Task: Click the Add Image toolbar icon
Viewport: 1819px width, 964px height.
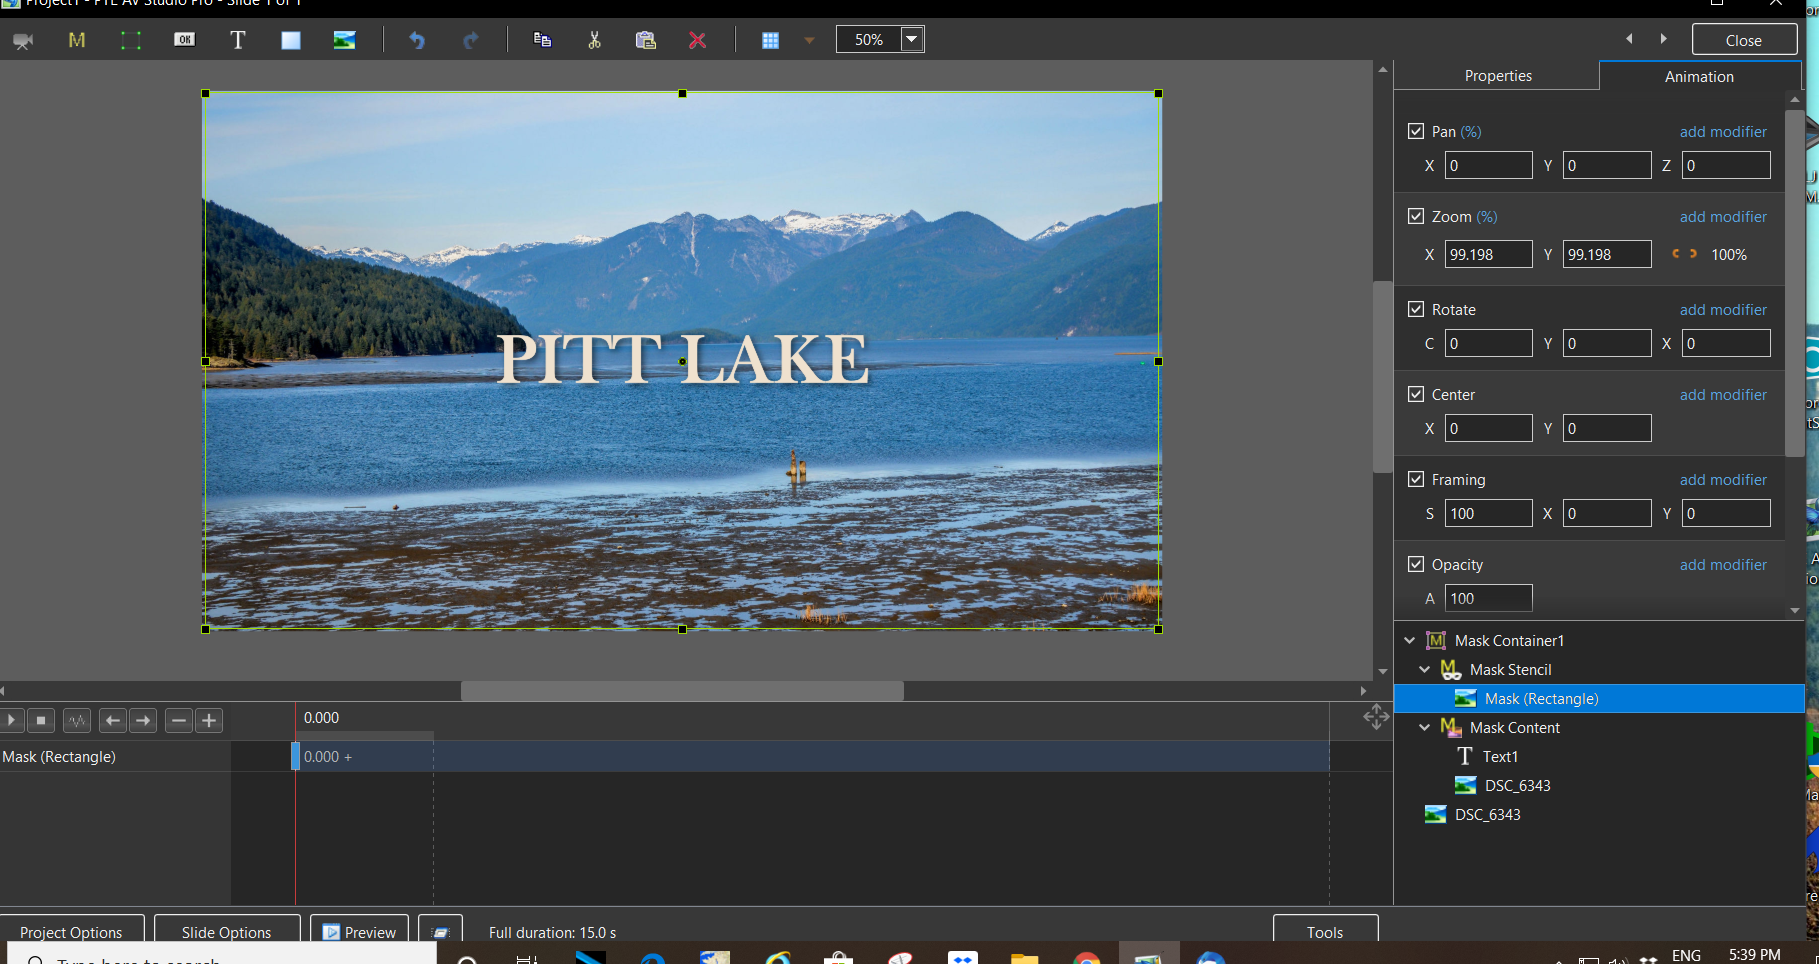Action: pyautogui.click(x=344, y=40)
